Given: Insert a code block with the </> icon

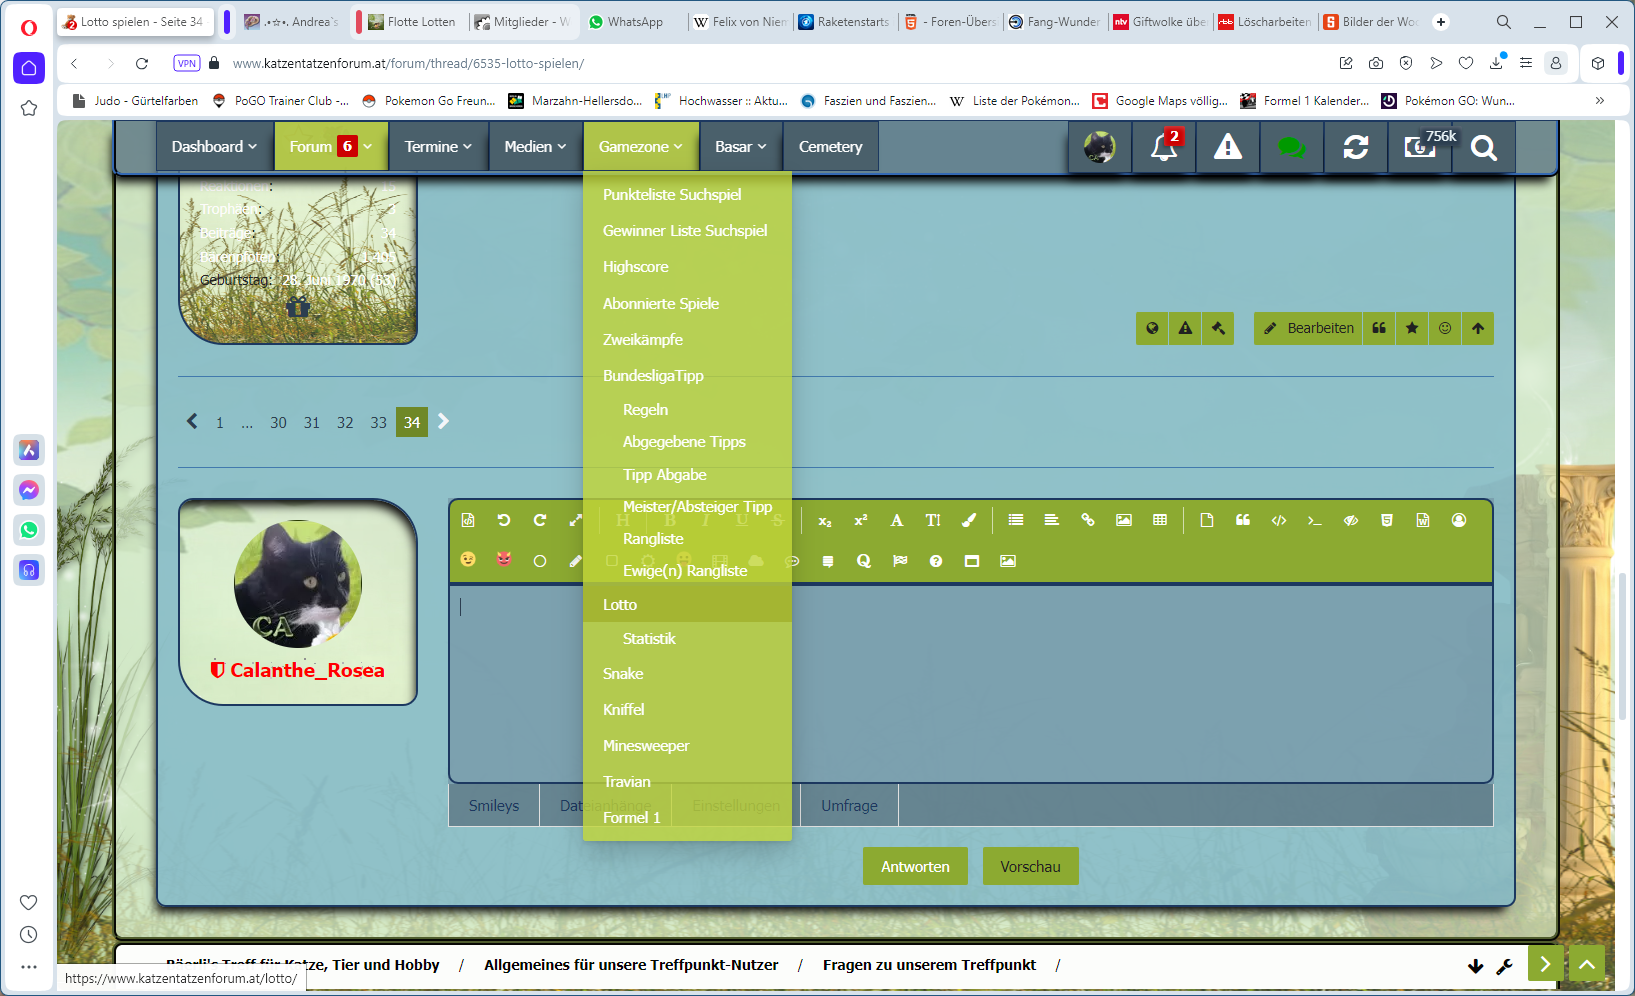Looking at the screenshot, I should pos(1279,520).
